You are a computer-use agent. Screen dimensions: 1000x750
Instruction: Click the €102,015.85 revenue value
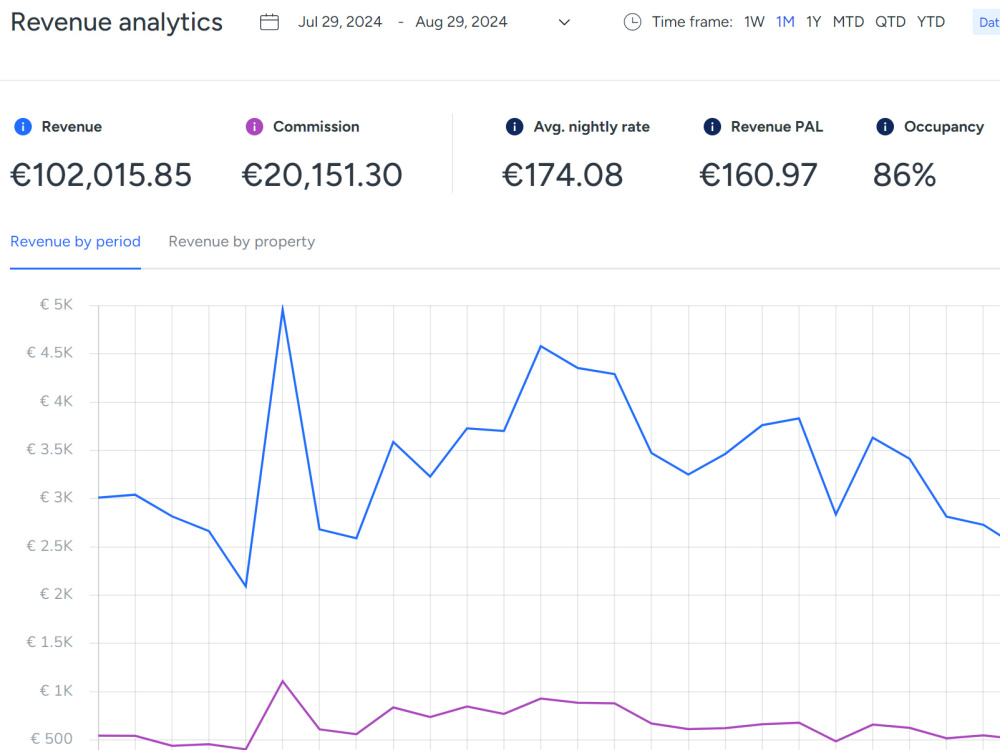(101, 175)
